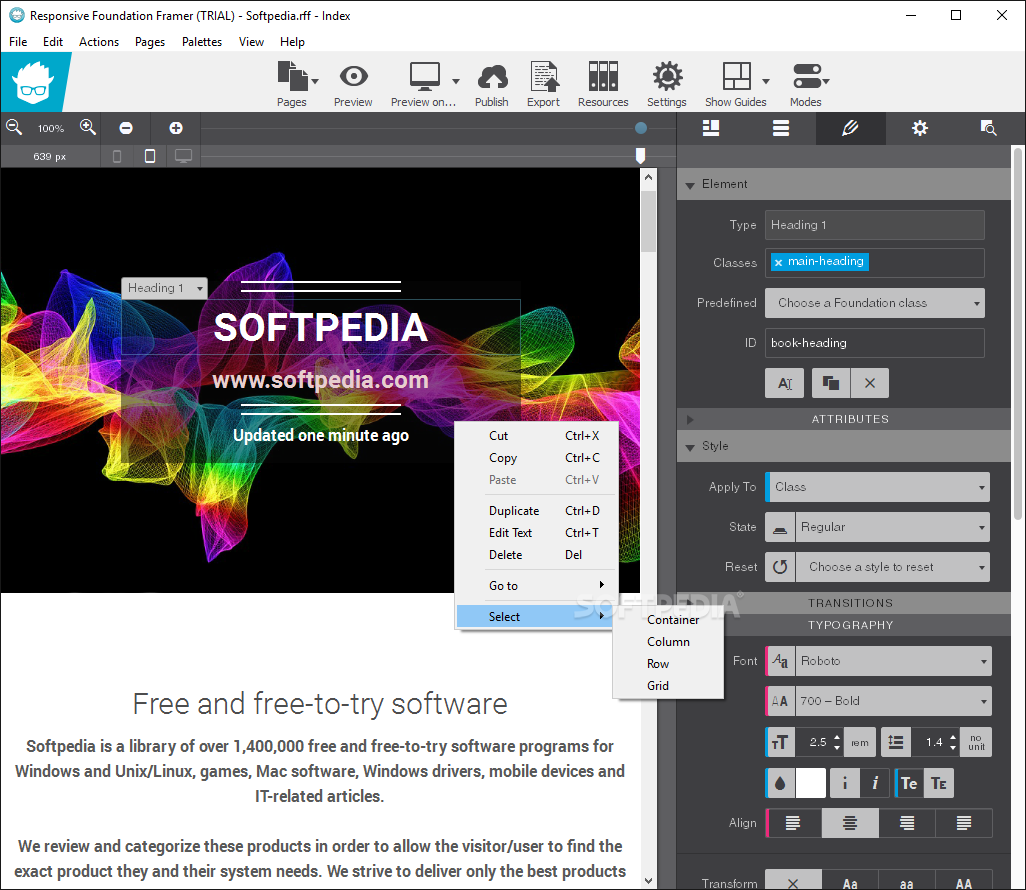
Task: Click the Export icon
Action: (544, 77)
